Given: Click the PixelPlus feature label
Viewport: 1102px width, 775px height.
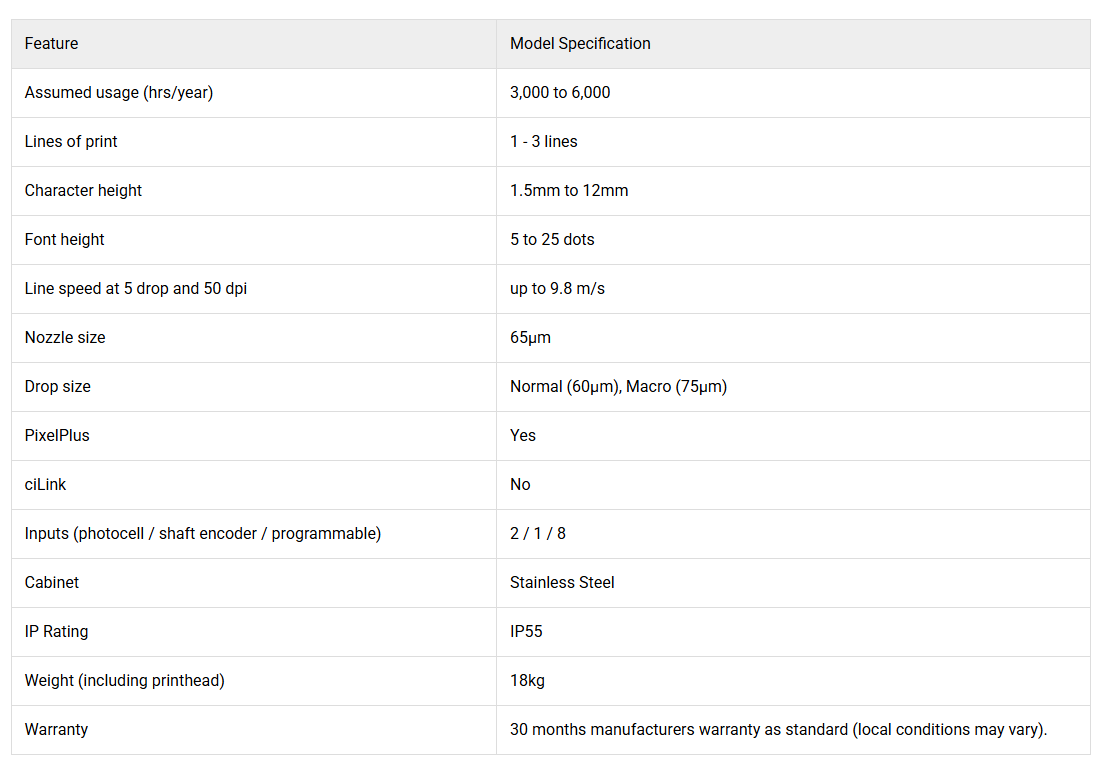Looking at the screenshot, I should pos(57,436).
